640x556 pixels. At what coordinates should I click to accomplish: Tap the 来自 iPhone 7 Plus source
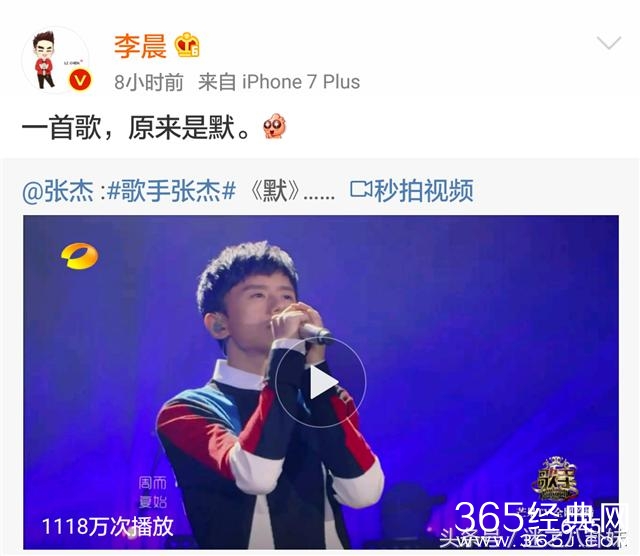point(279,82)
